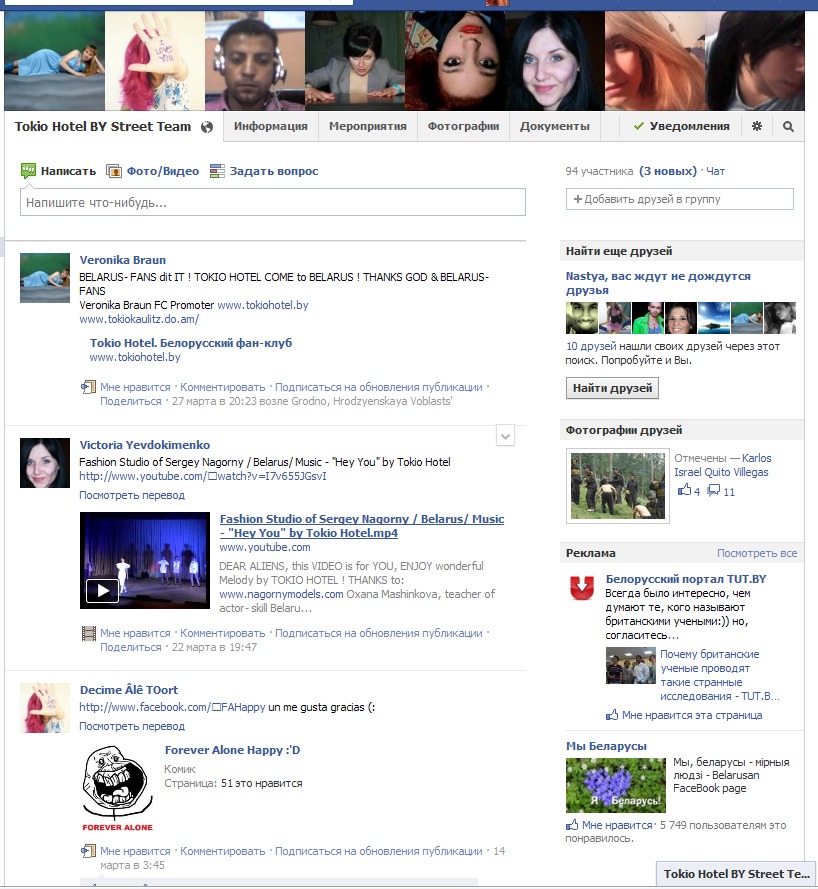Open http://www.facebook.com/FAHappy link in Decime's post
This screenshot has height=889, width=818.
point(172,707)
